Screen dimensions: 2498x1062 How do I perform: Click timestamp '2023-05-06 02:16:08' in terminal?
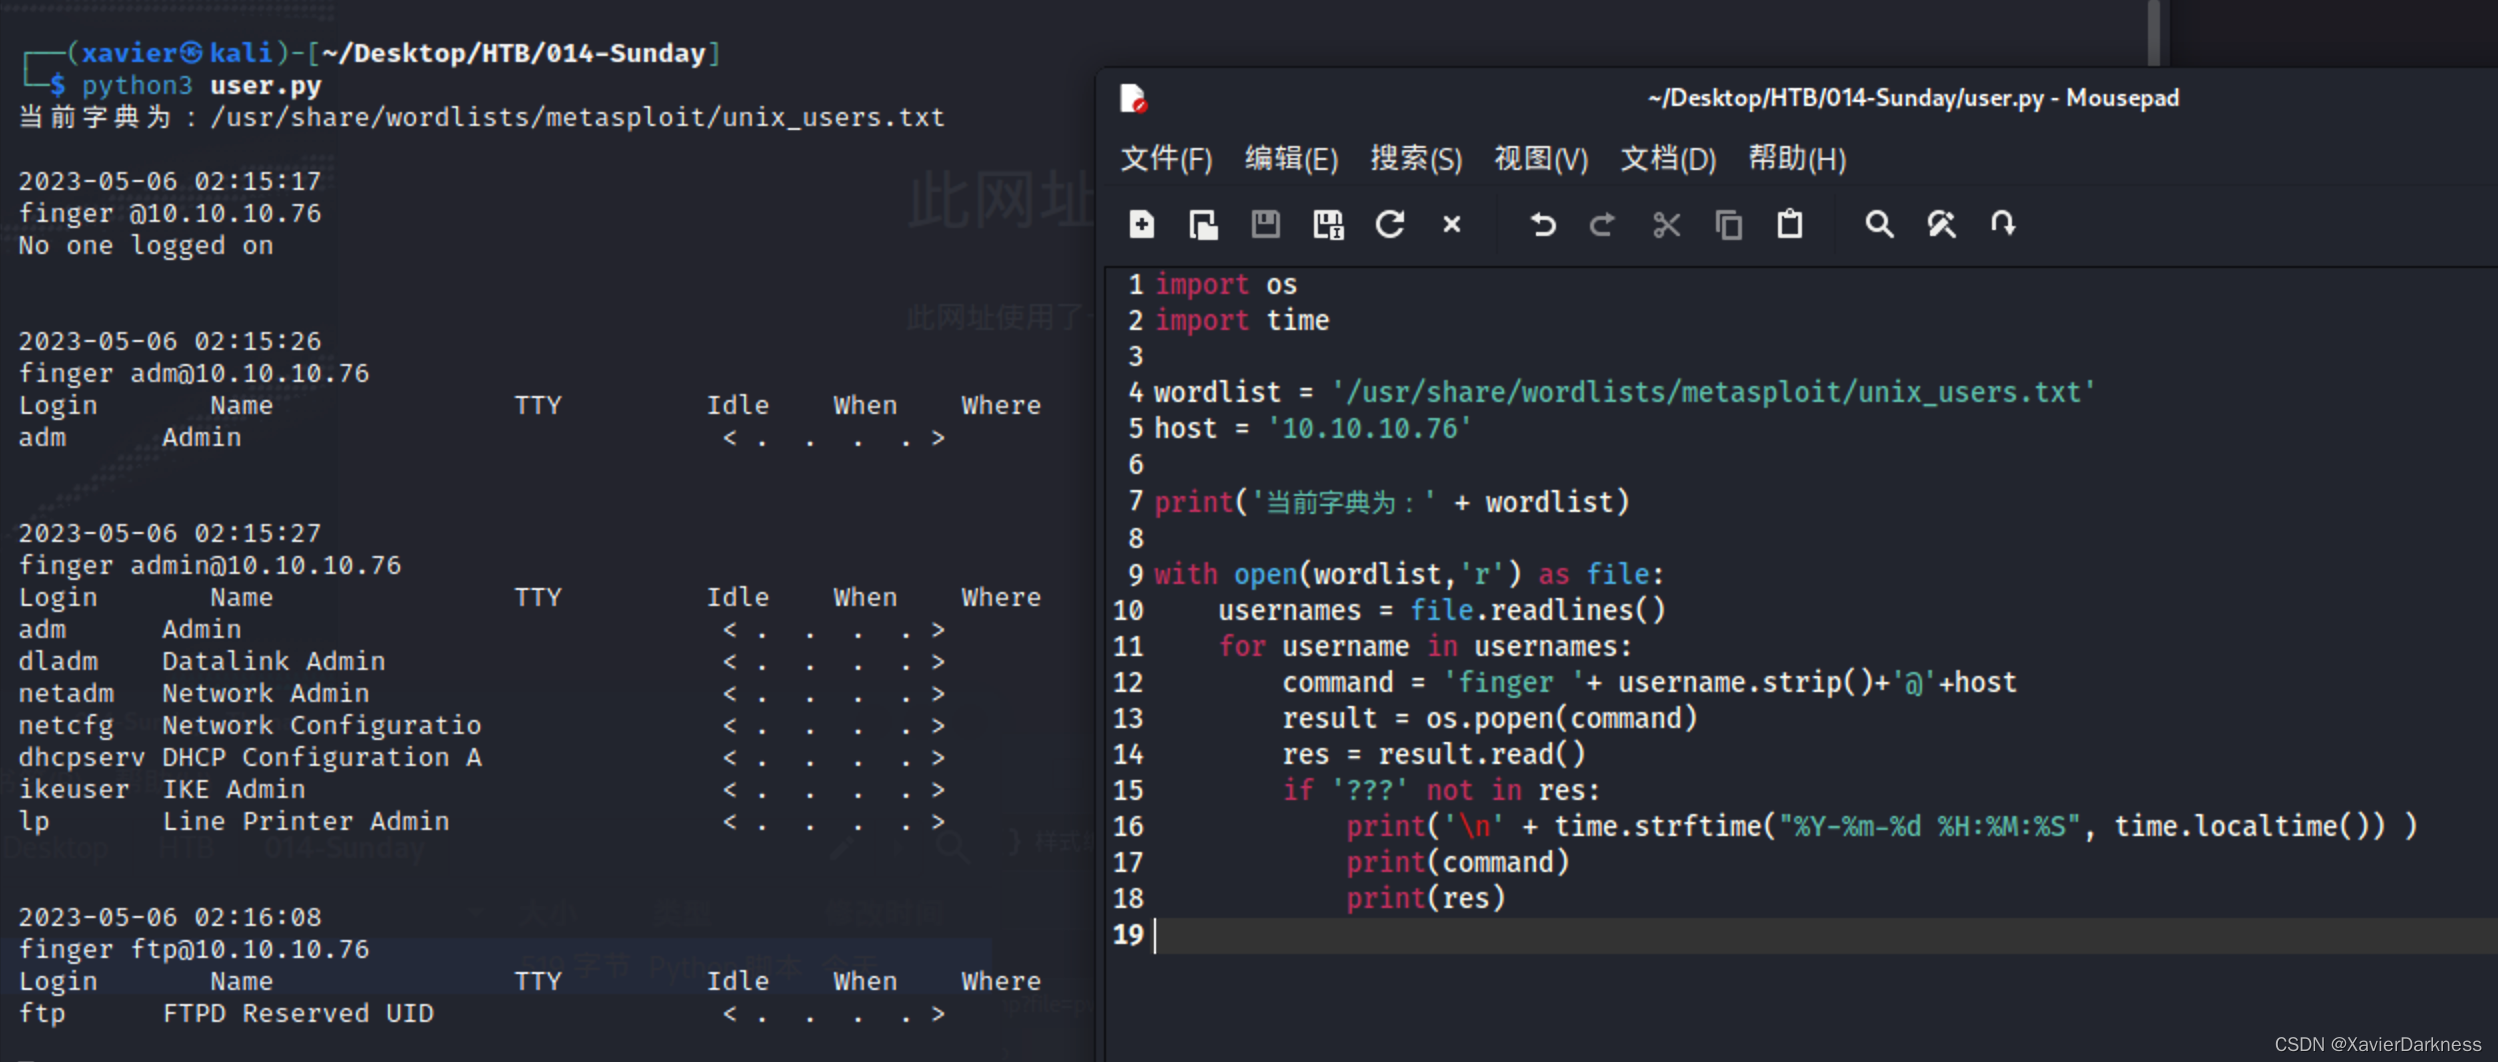pos(169,918)
